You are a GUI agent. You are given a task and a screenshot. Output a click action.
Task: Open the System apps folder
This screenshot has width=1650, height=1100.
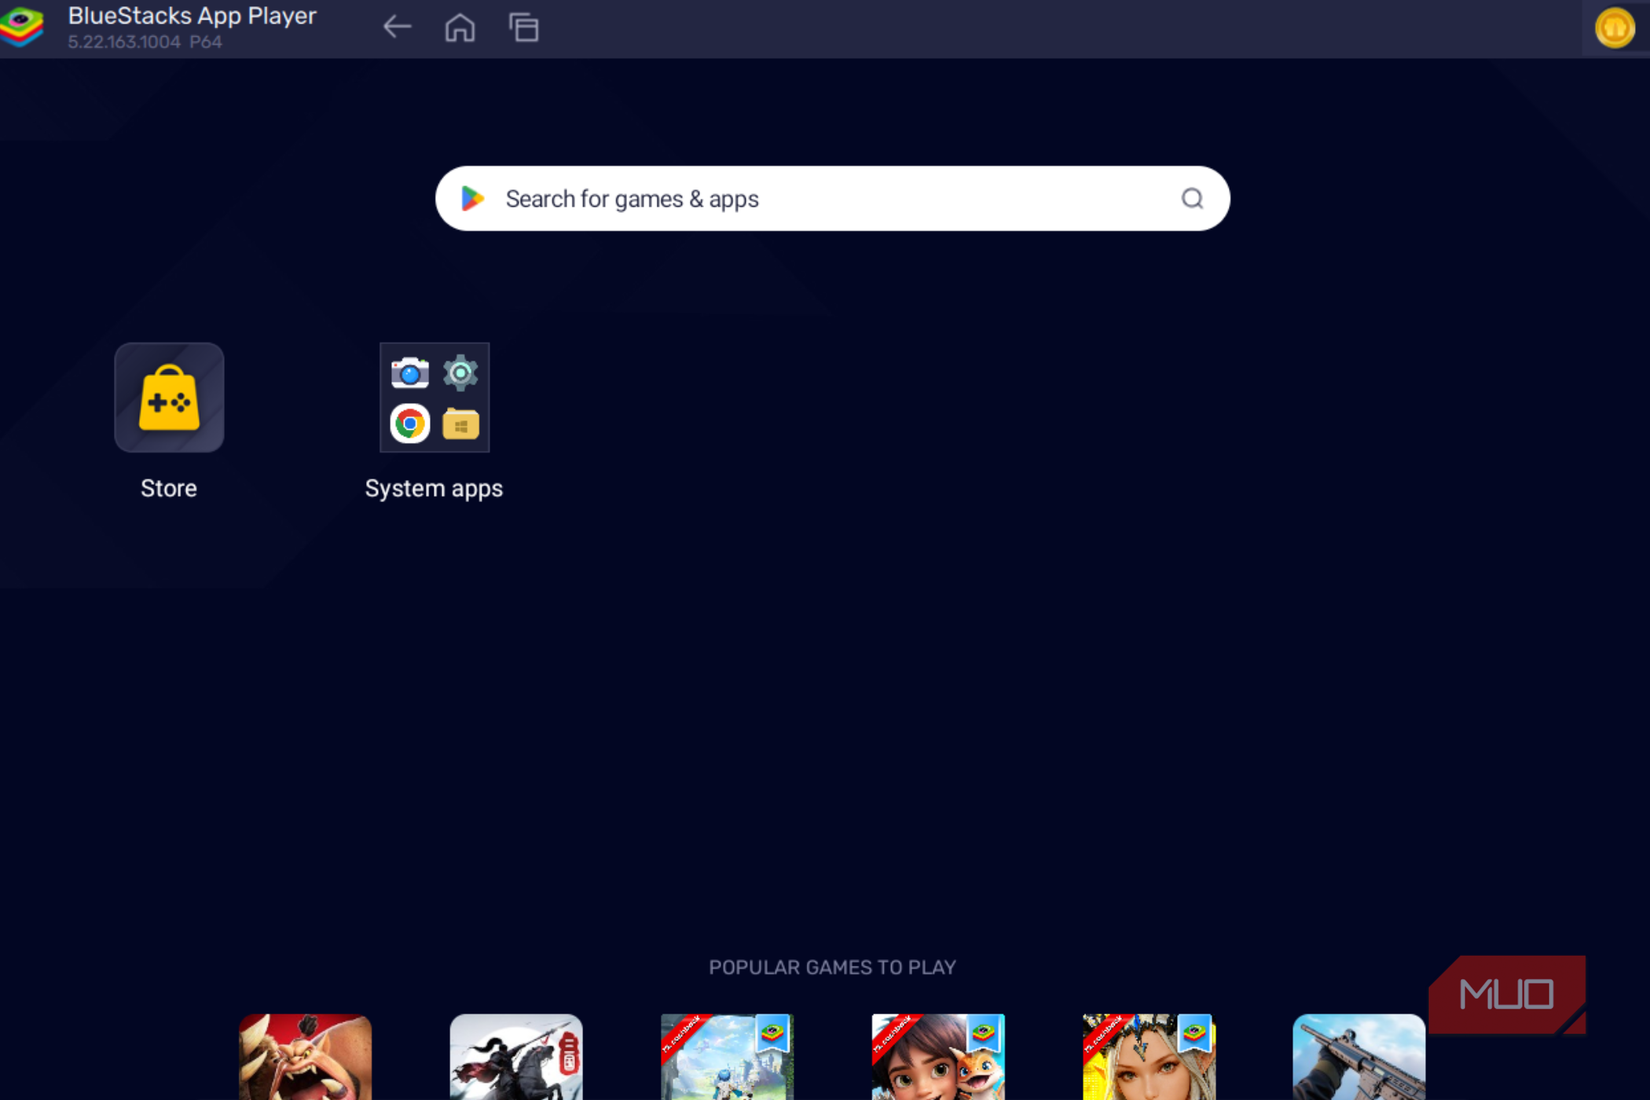433,397
